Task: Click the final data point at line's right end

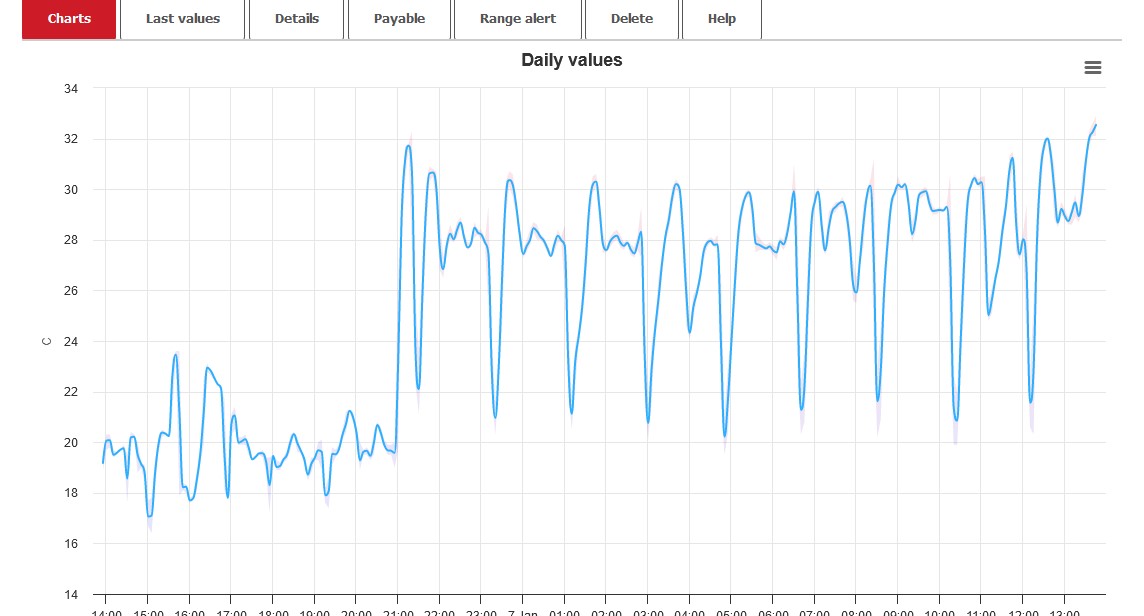Action: pyautogui.click(x=1096, y=125)
